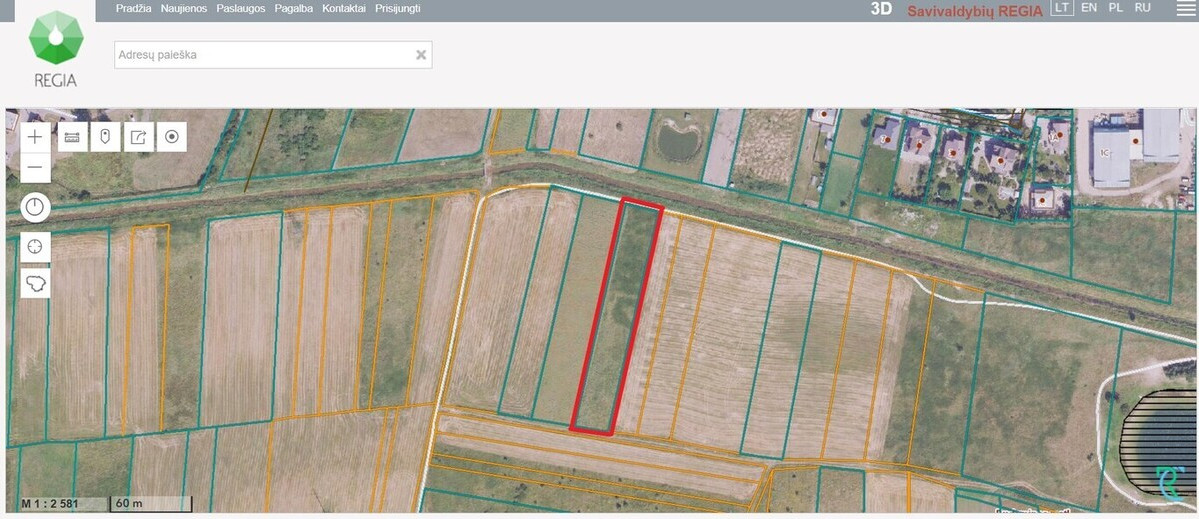Screen dimensions: 1199x519
Task: Open the Paslaugos menu item
Action: tap(241, 8)
